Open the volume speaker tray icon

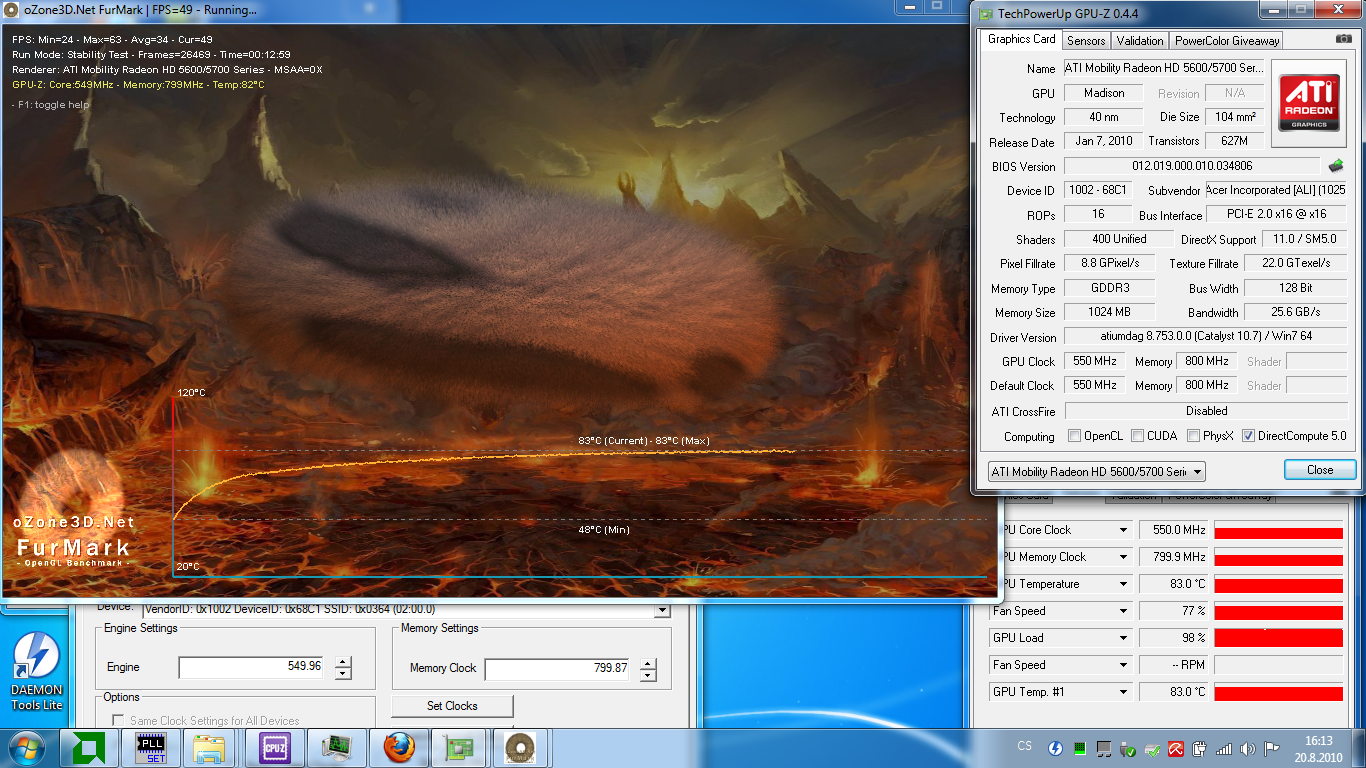[x=1248, y=748]
